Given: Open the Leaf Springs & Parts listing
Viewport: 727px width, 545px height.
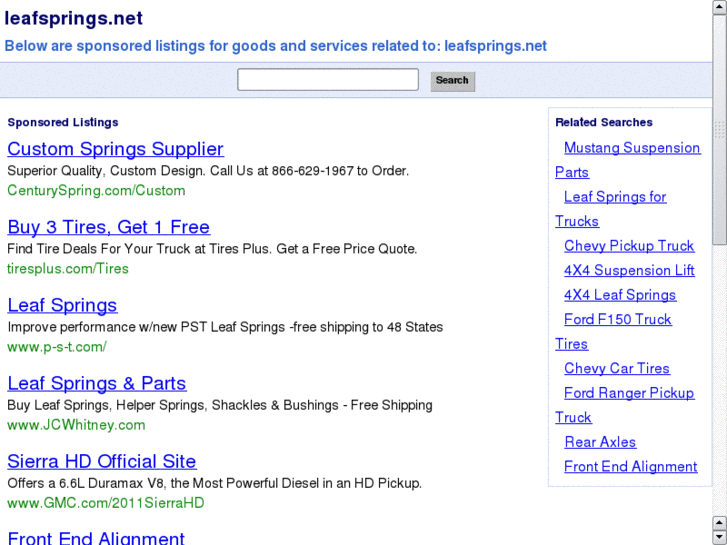Looking at the screenshot, I should point(96,383).
